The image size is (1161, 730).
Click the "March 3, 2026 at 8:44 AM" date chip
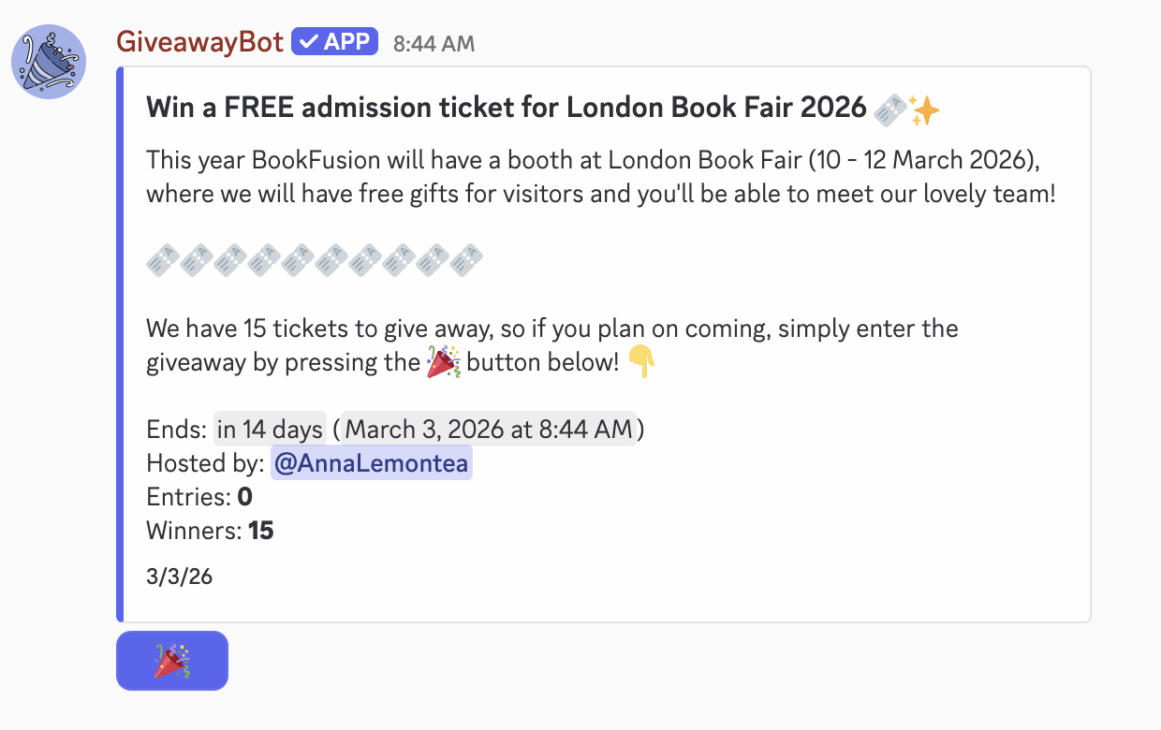[x=488, y=430]
